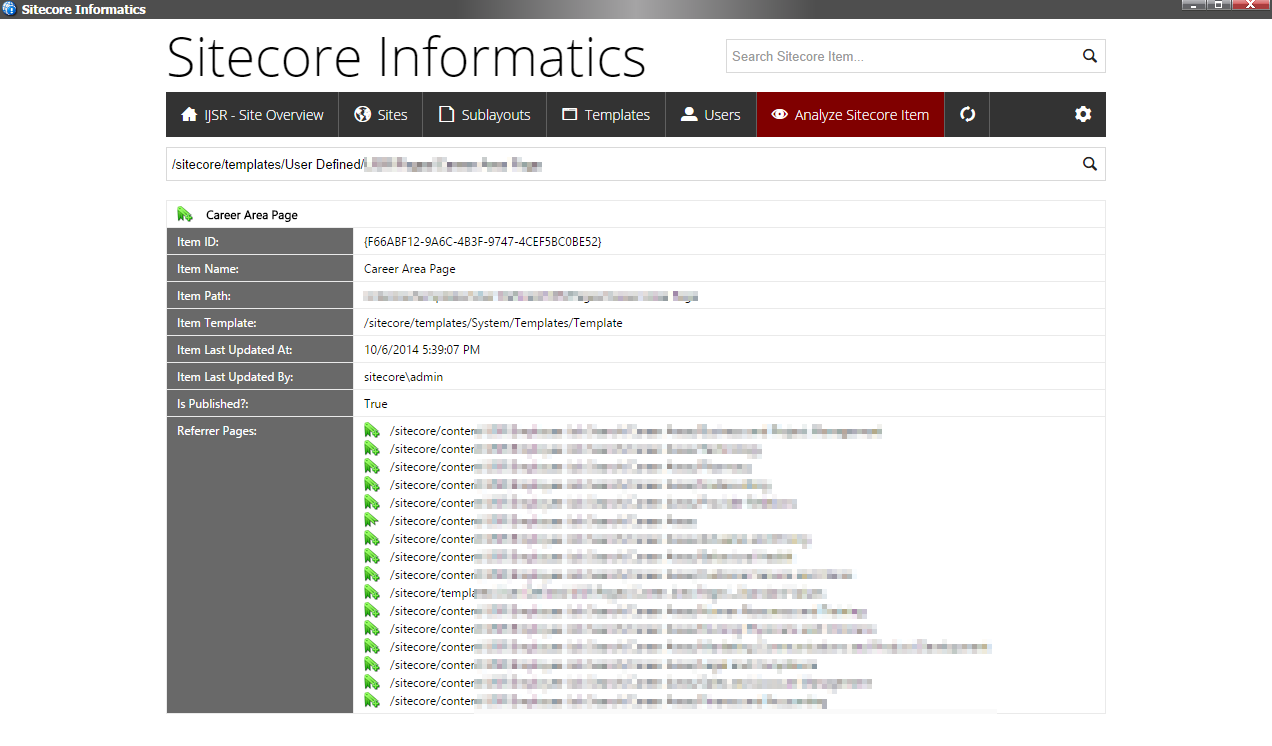Click the 10/6/2014 5:39:07 PM timestamp
Viewport: 1272px width, 746px height.
pos(422,350)
